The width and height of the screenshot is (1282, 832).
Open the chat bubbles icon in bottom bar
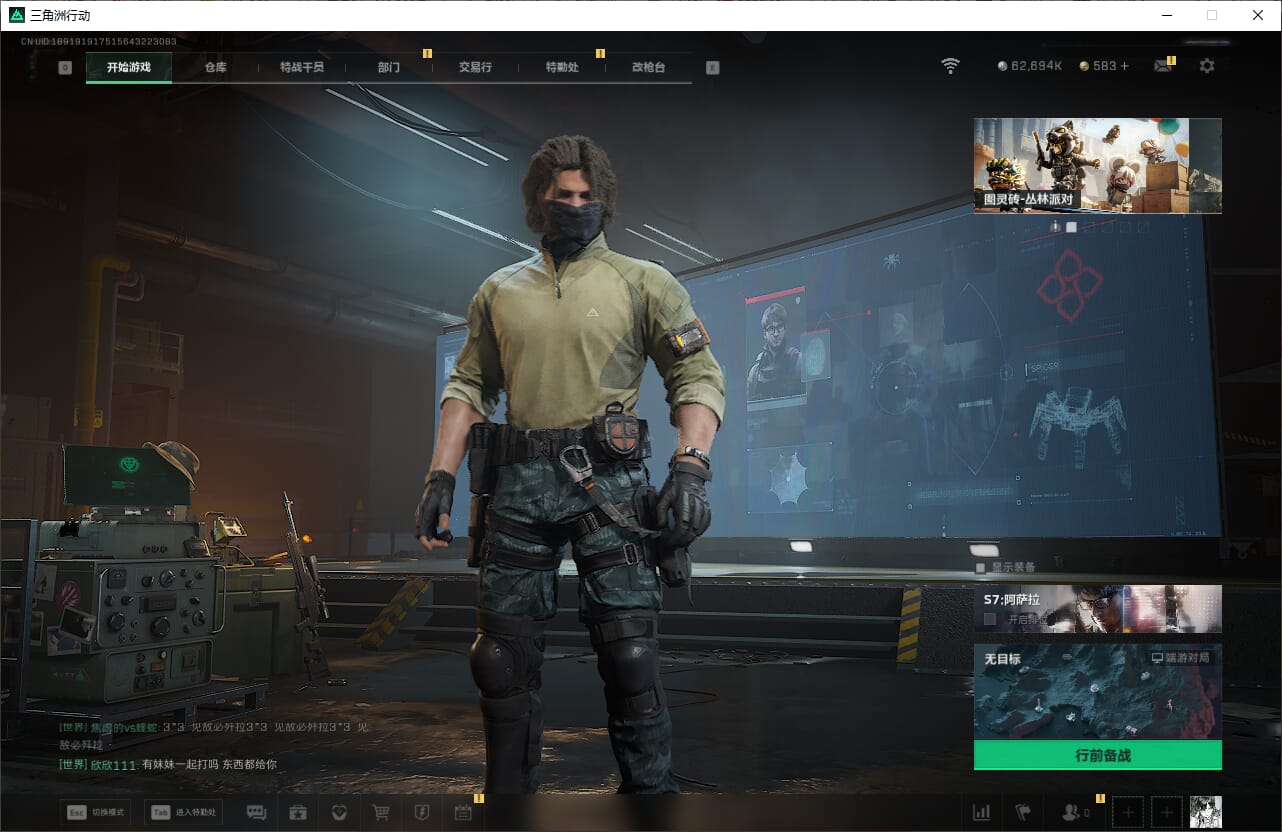pyautogui.click(x=256, y=812)
